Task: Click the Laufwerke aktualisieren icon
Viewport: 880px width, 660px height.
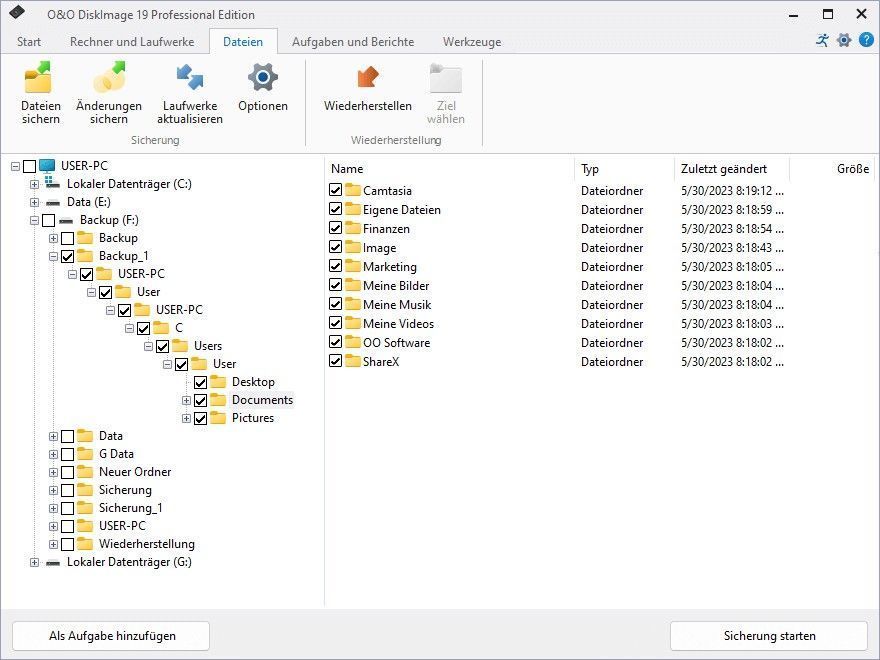Action: (190, 77)
